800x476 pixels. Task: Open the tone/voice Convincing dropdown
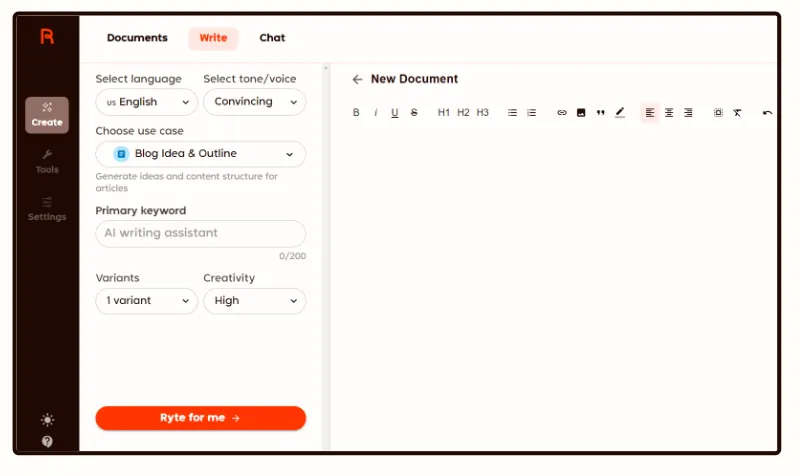[x=255, y=102]
